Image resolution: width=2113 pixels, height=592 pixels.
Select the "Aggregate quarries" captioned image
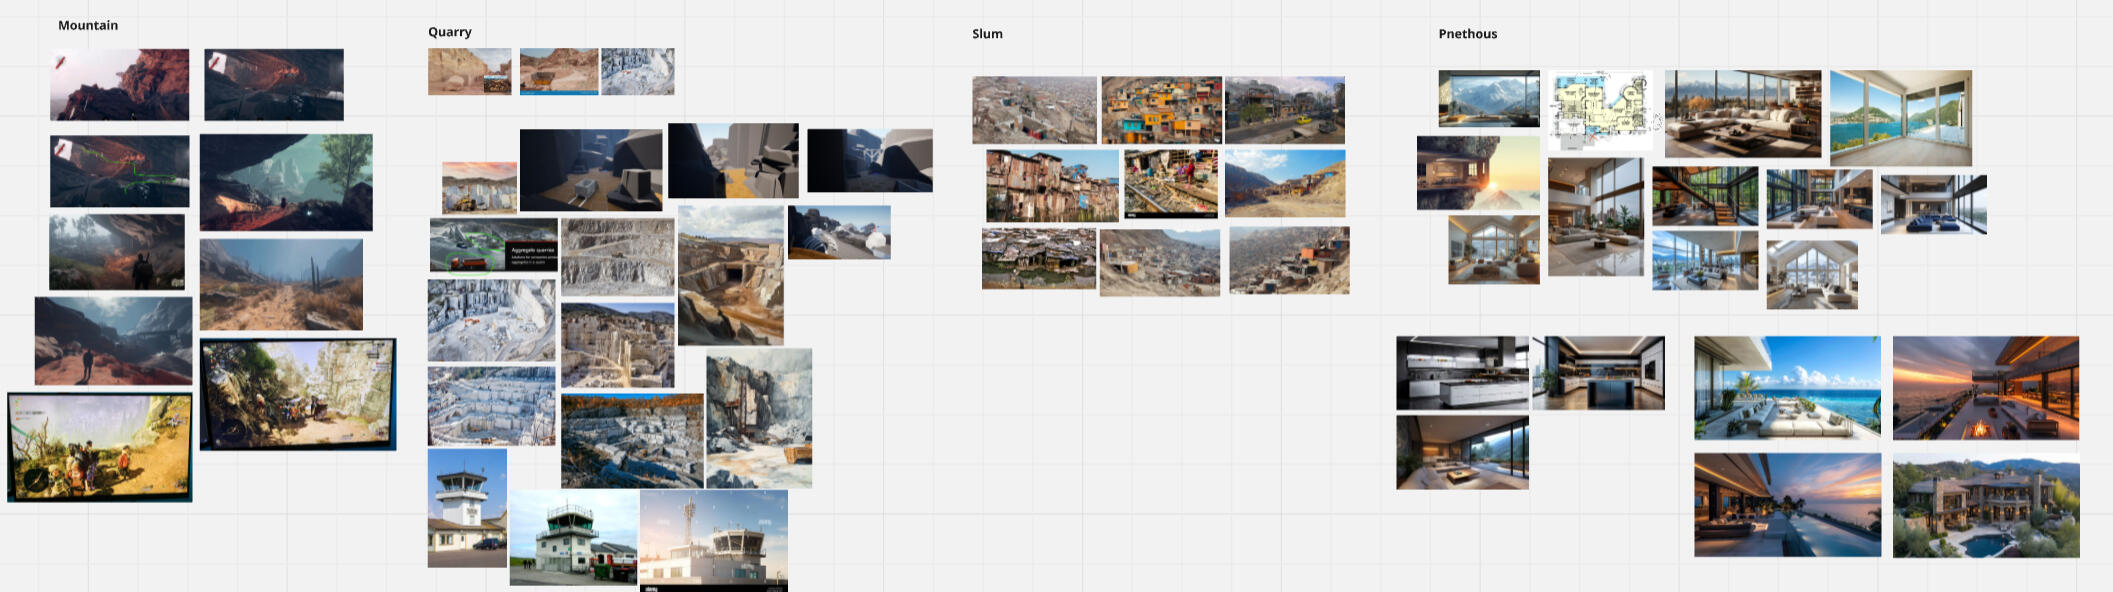pyautogui.click(x=493, y=246)
